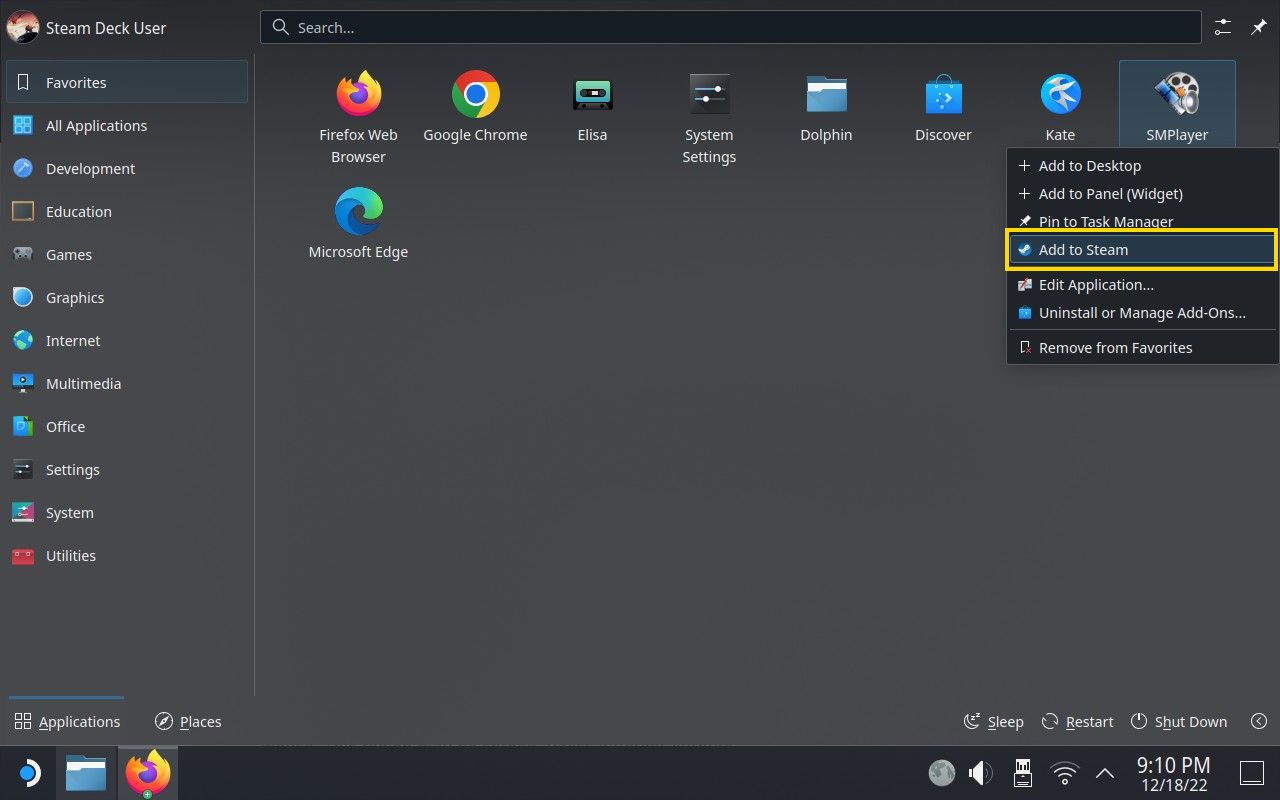Switch to Firefox in the taskbar
The image size is (1280, 800).
pos(147,773)
